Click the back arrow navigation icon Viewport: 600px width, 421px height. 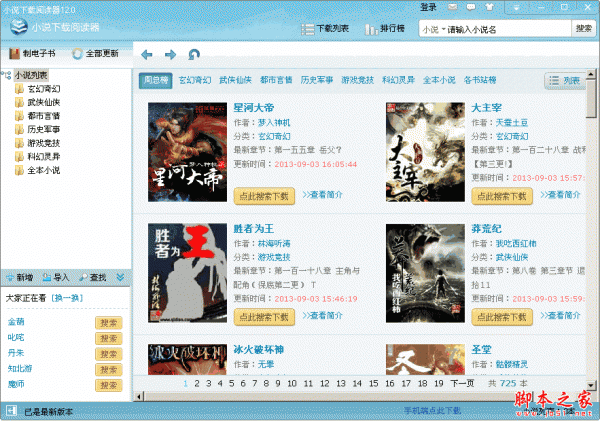pyautogui.click(x=147, y=54)
